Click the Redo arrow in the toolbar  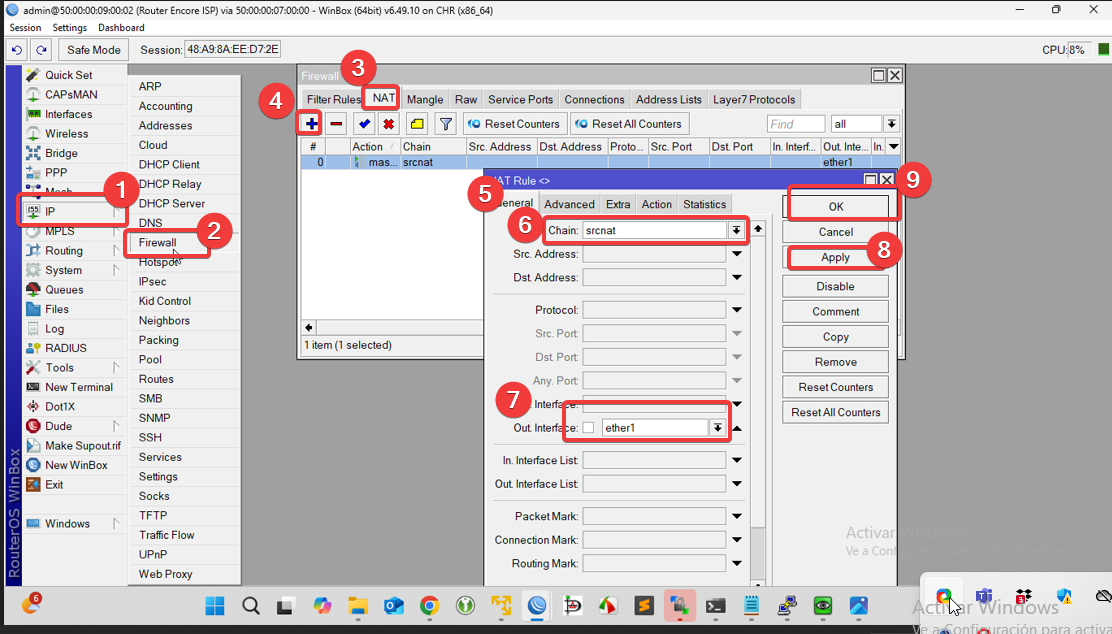(x=41, y=50)
